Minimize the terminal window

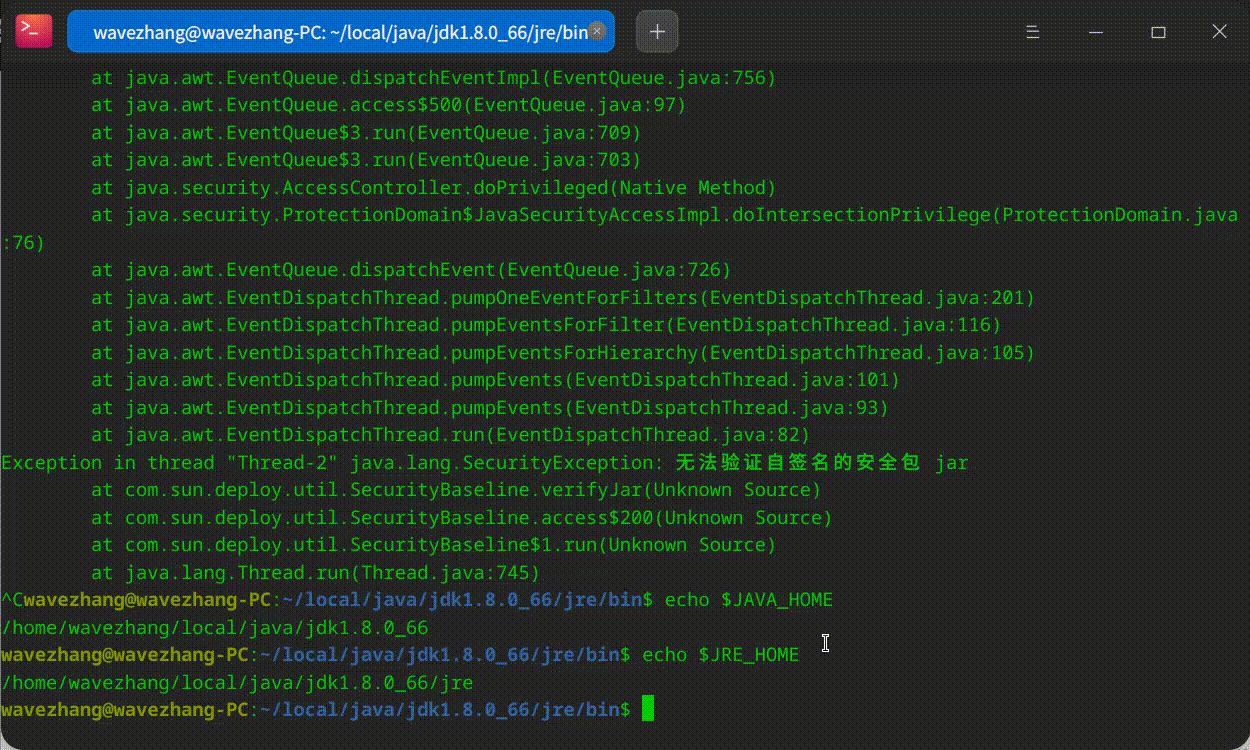click(1096, 33)
